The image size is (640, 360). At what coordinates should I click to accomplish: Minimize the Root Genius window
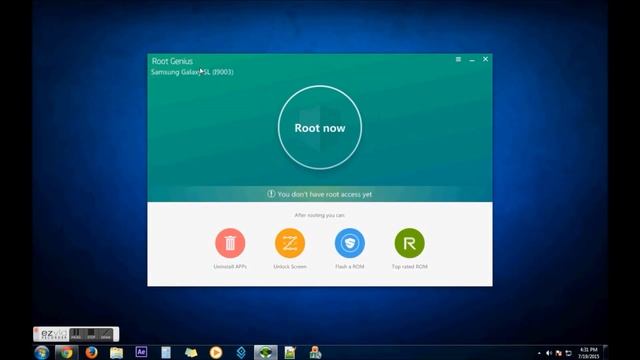(x=472, y=60)
